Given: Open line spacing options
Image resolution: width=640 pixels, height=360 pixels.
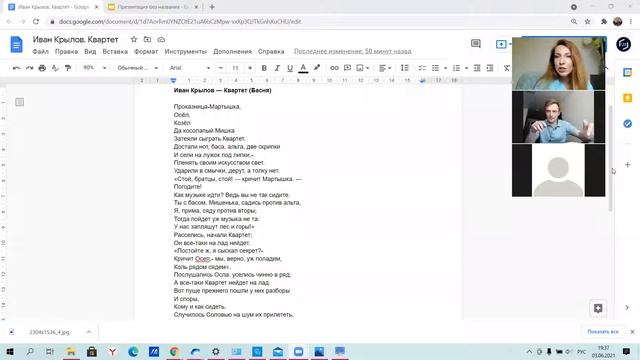Looking at the screenshot, I should click(404, 68).
